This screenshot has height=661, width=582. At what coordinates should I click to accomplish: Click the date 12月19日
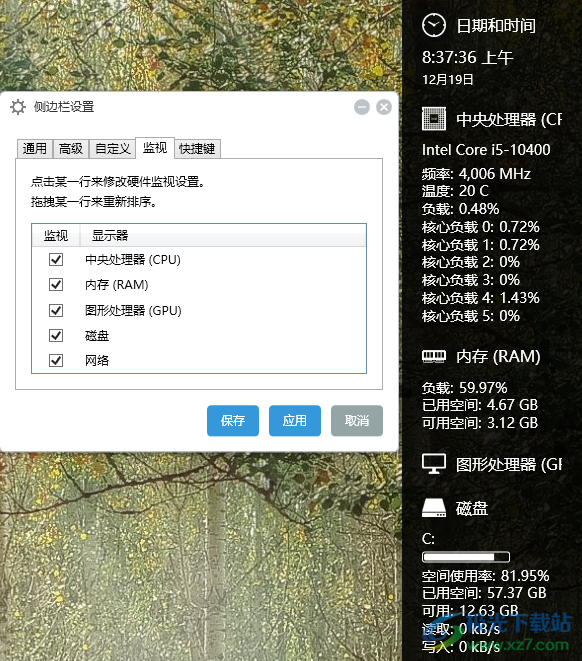coord(448,79)
